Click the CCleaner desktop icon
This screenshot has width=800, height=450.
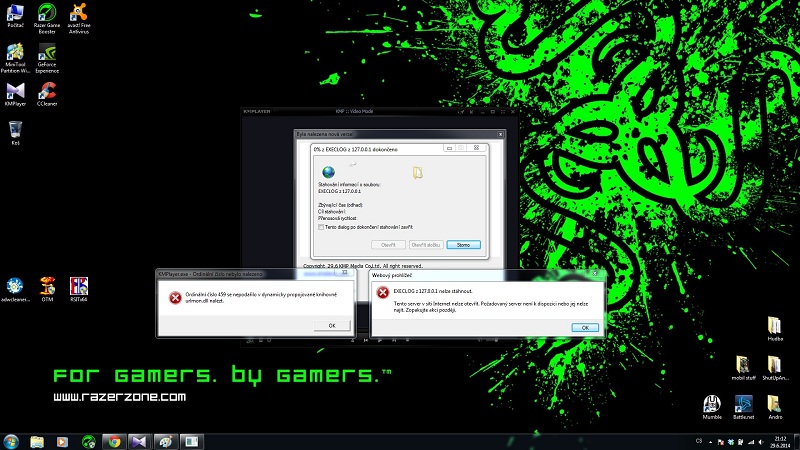(46, 90)
